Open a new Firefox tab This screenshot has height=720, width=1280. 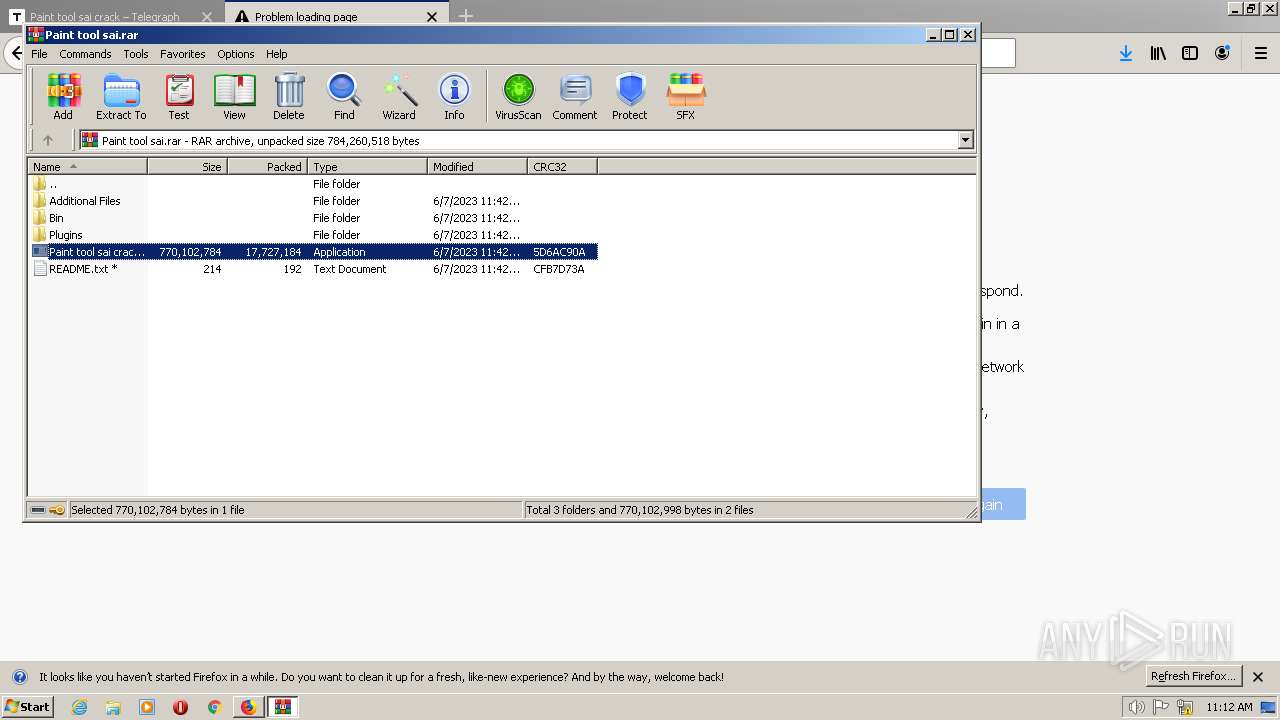[466, 16]
